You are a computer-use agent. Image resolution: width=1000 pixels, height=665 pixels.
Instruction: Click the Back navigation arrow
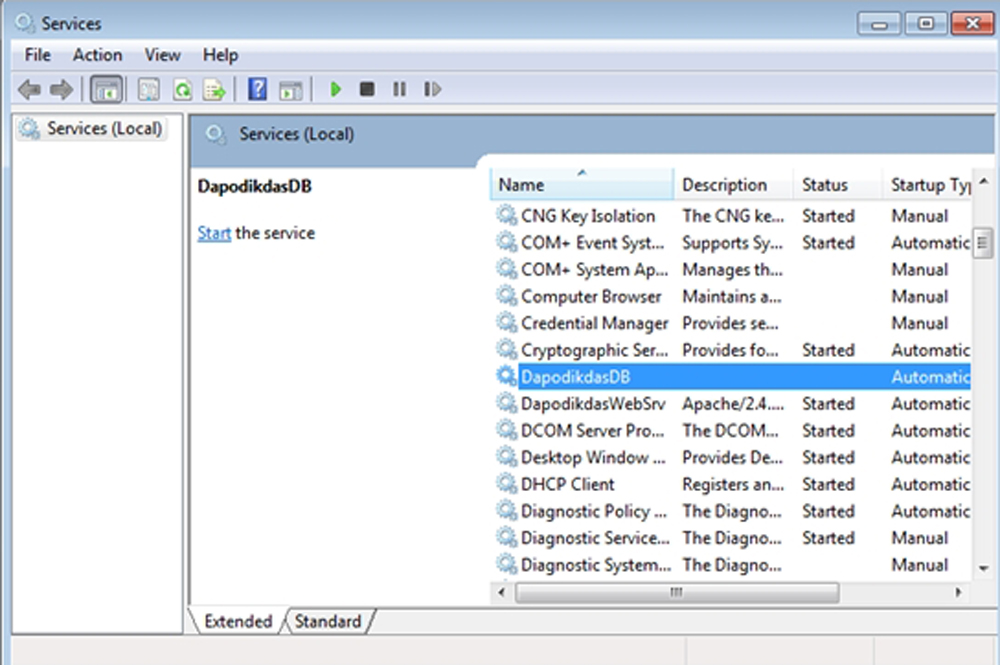coord(28,89)
